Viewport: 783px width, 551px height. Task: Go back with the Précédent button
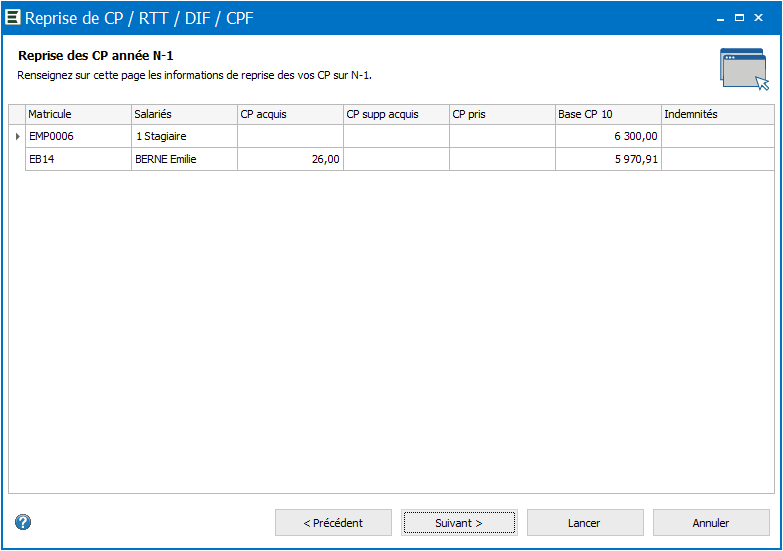(x=333, y=523)
